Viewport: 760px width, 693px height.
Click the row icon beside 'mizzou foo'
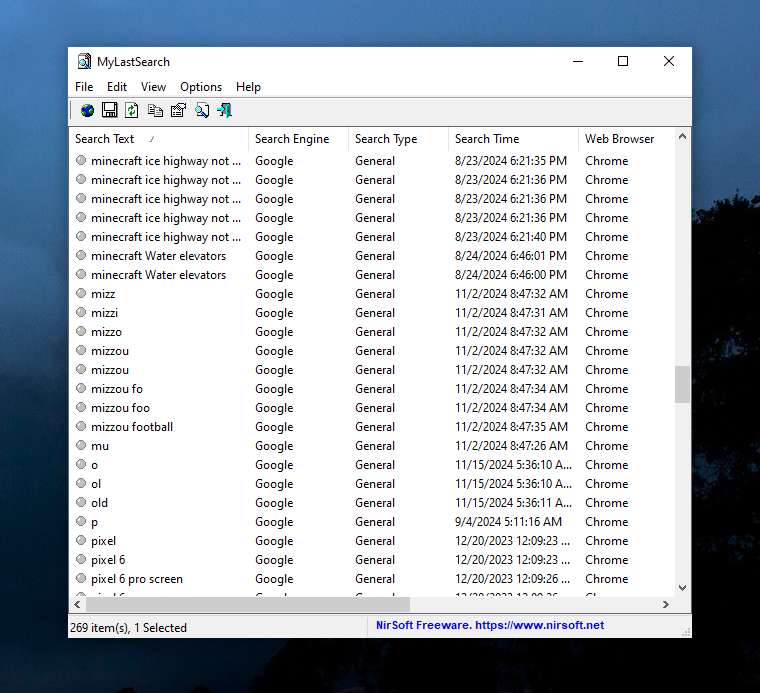tap(81, 407)
